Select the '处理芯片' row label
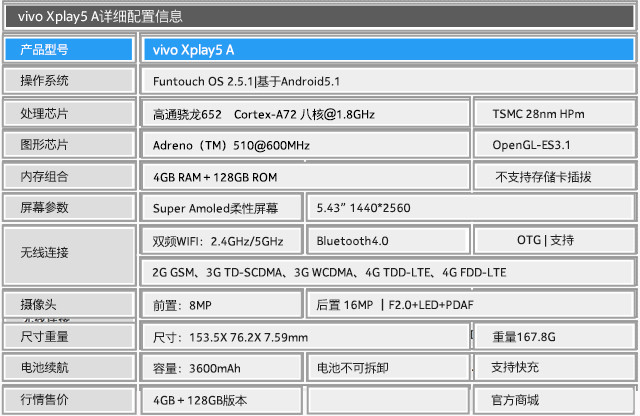 [x=69, y=113]
